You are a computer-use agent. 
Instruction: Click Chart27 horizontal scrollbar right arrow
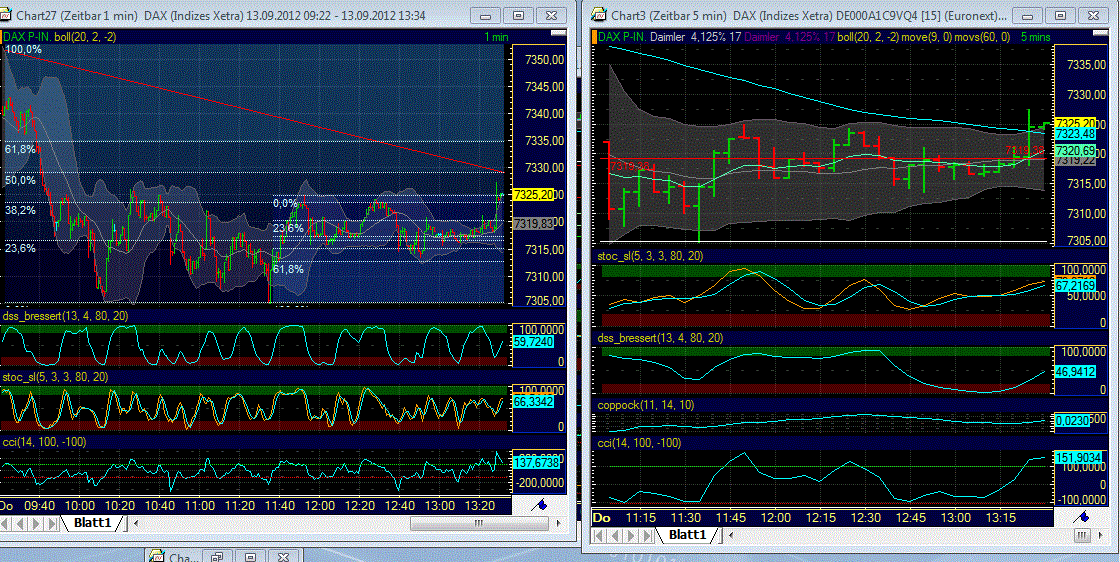tap(559, 523)
